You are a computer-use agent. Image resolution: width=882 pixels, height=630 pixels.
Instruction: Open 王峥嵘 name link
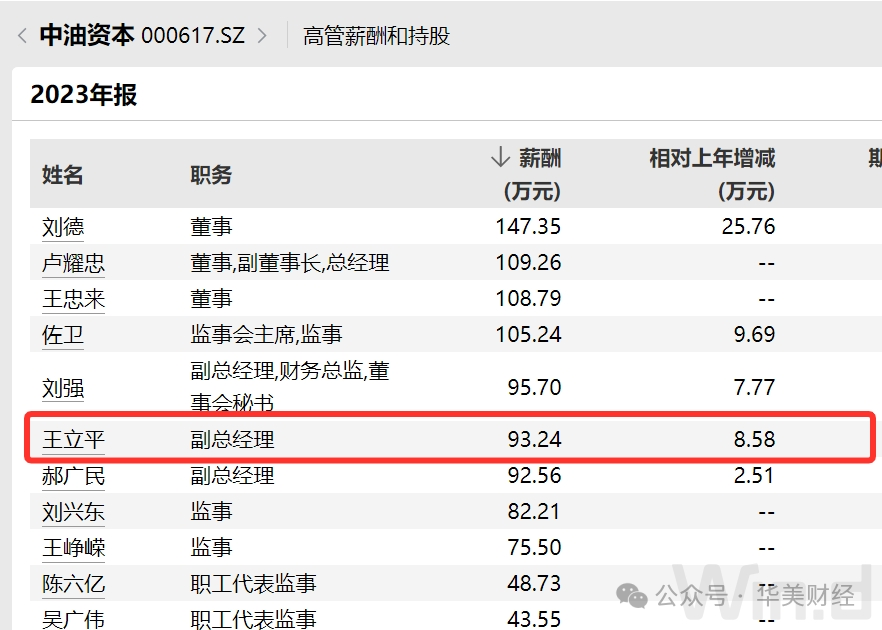(73, 548)
